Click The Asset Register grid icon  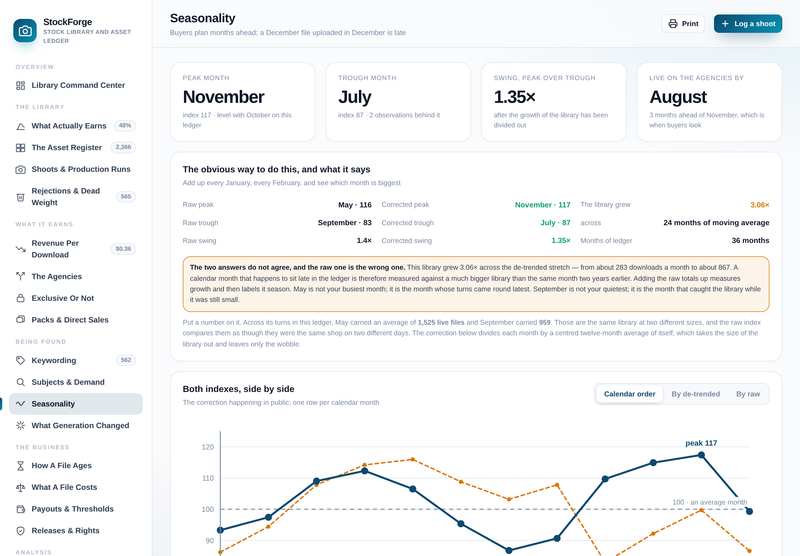tap(20, 147)
